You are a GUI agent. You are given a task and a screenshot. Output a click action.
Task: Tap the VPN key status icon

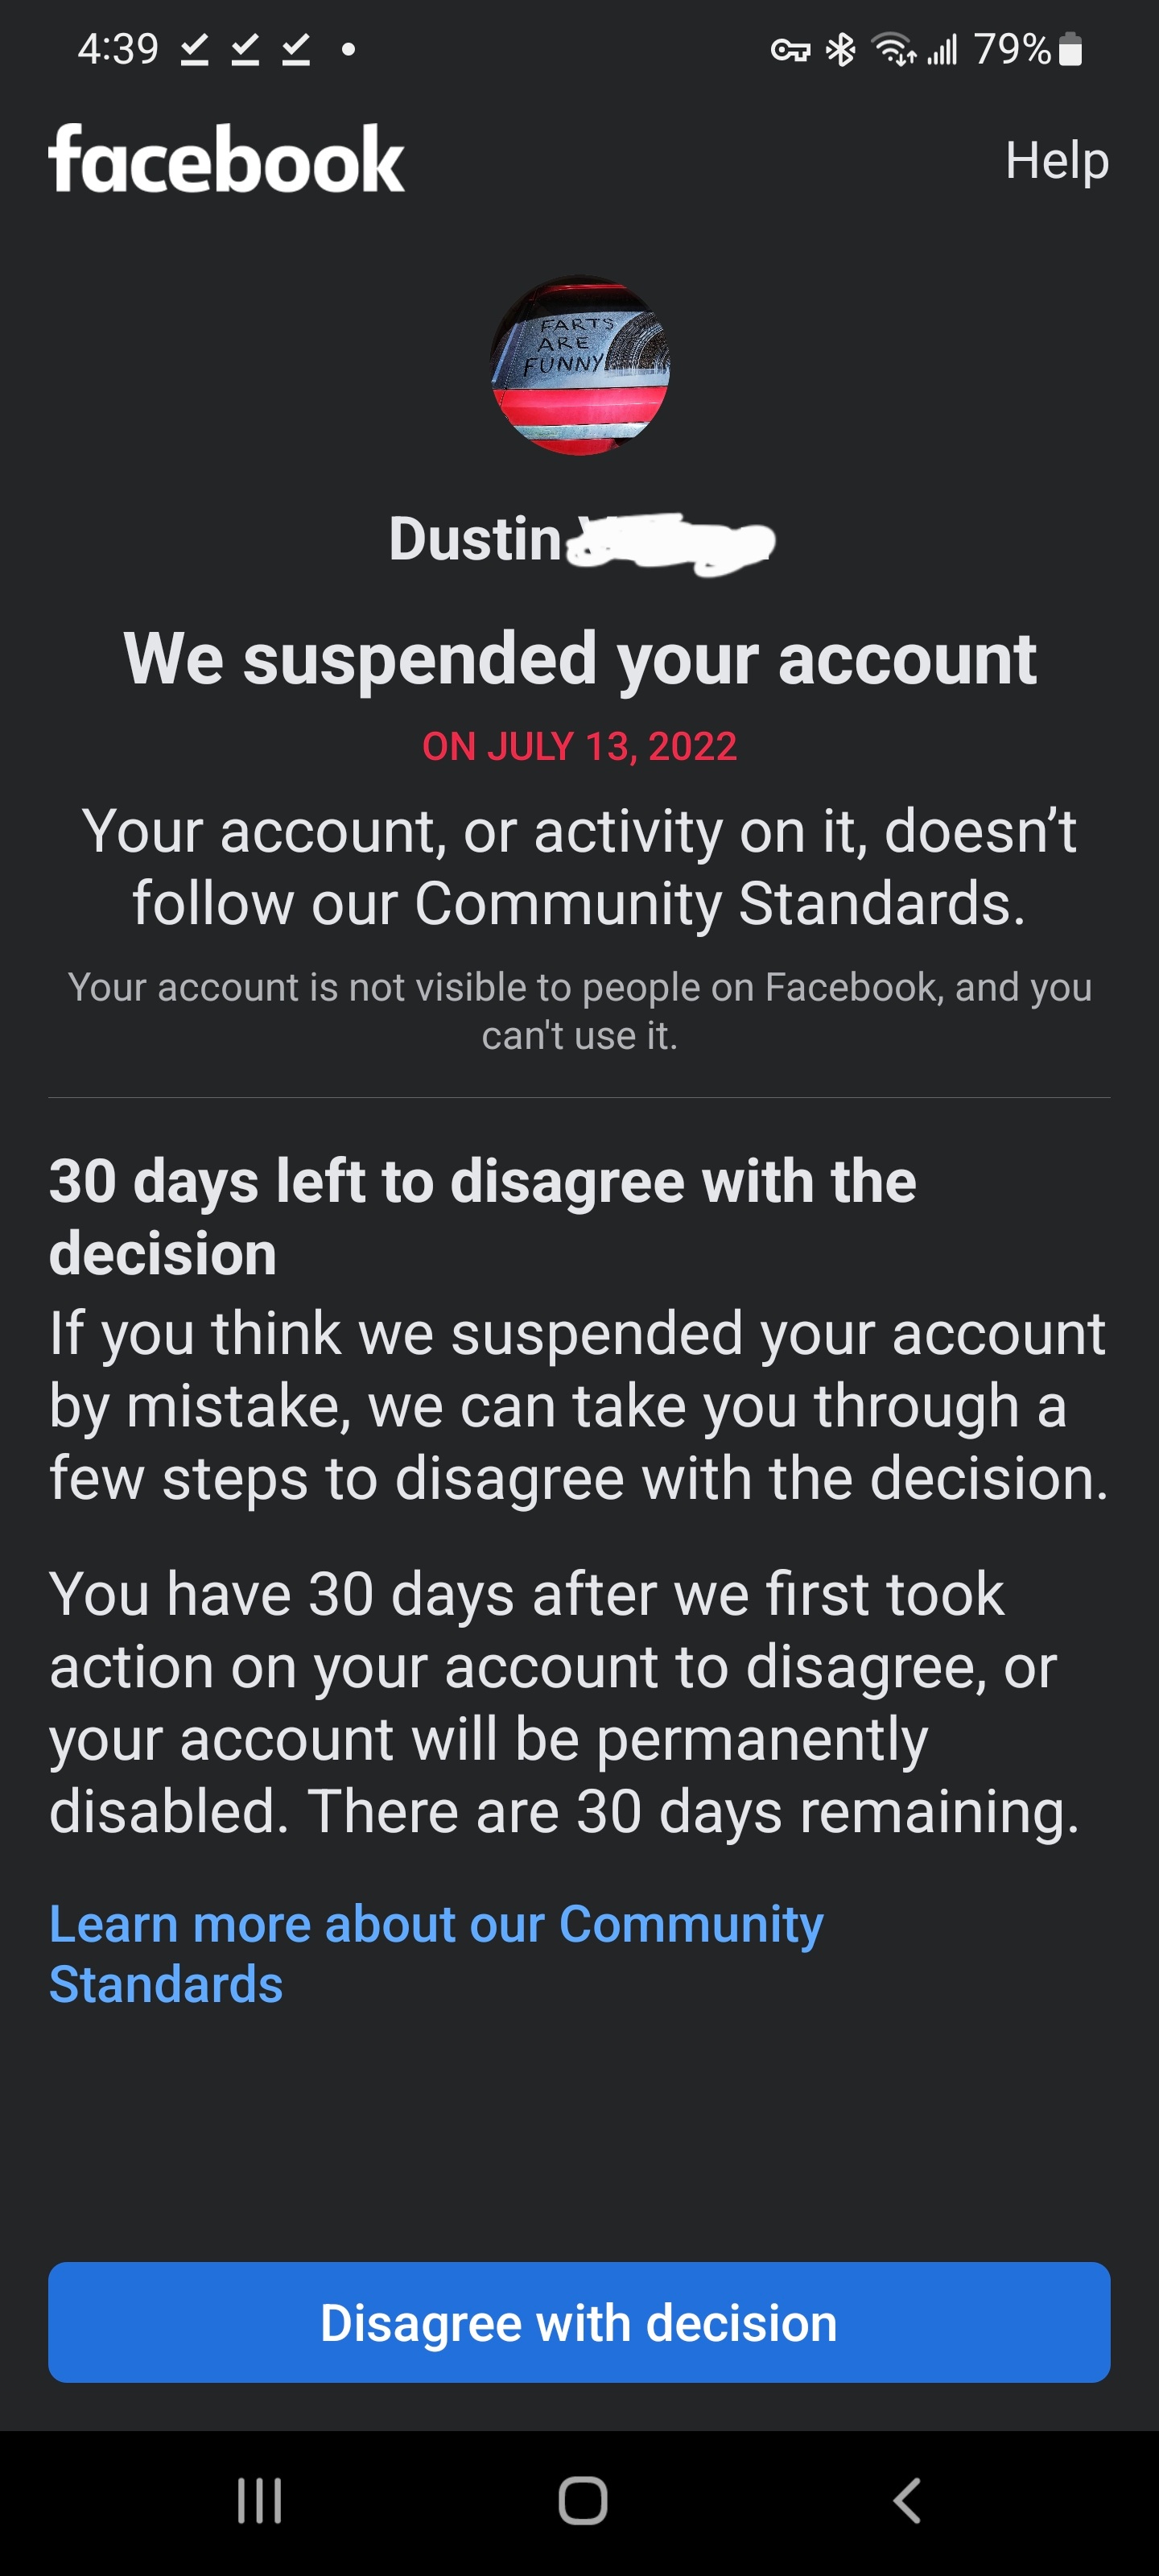click(x=790, y=49)
